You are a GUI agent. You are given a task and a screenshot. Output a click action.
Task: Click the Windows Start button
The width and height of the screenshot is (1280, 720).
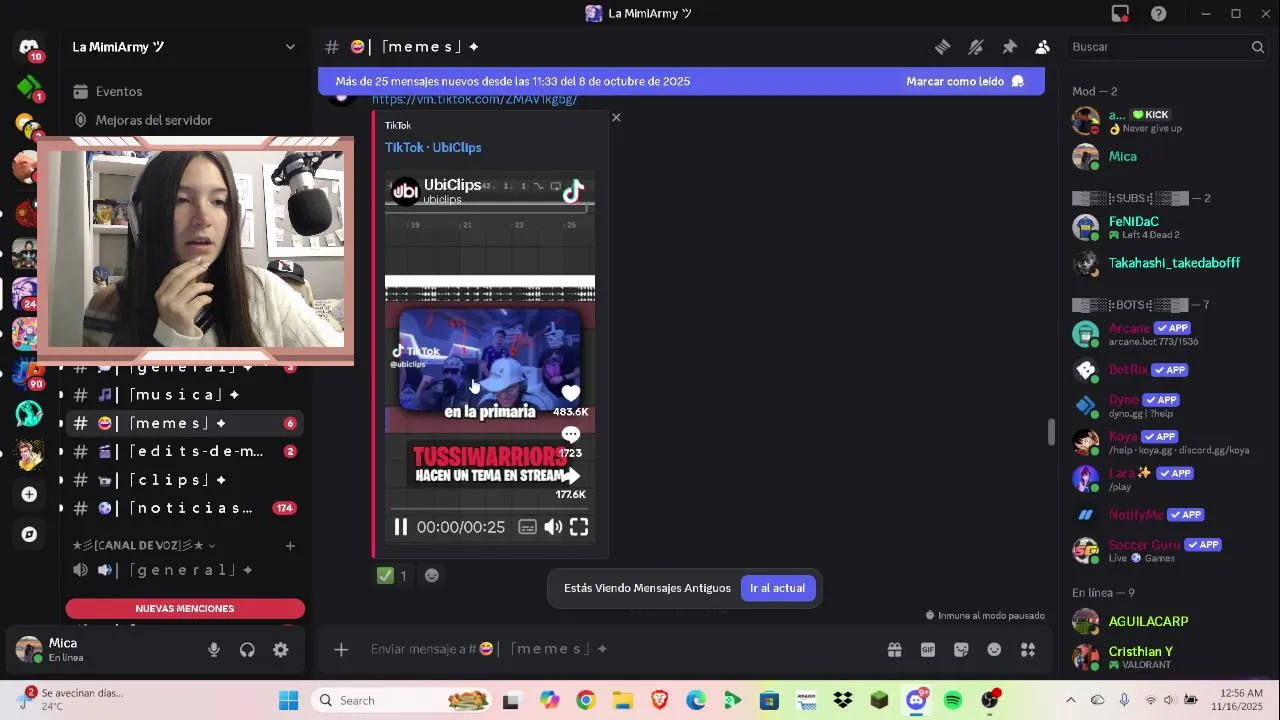pyautogui.click(x=288, y=700)
